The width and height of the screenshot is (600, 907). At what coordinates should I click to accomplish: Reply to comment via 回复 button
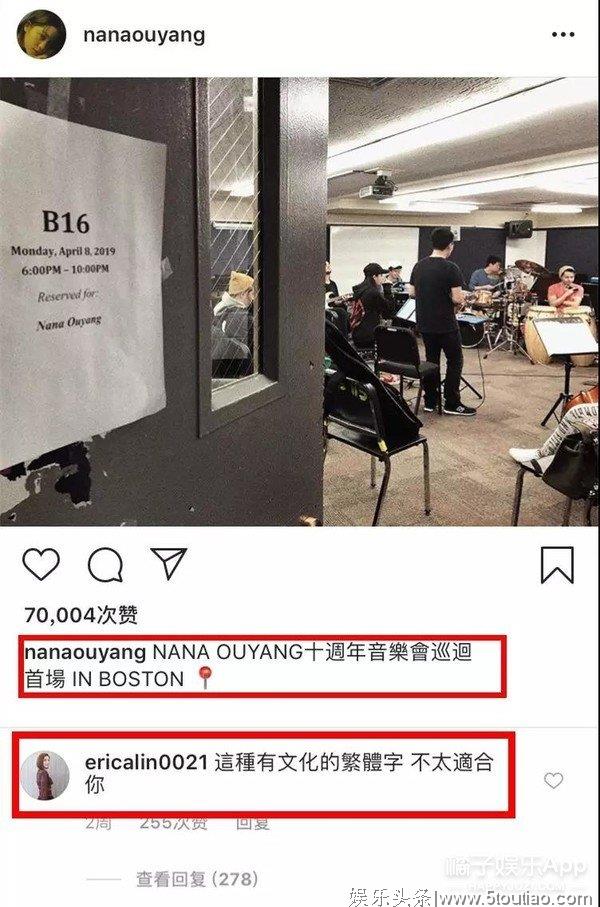point(252,823)
